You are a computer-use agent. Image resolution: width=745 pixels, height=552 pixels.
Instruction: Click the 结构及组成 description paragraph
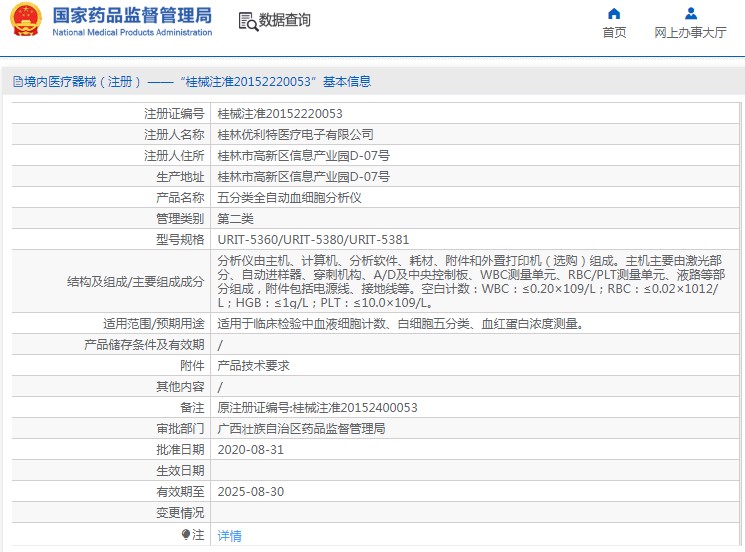471,281
